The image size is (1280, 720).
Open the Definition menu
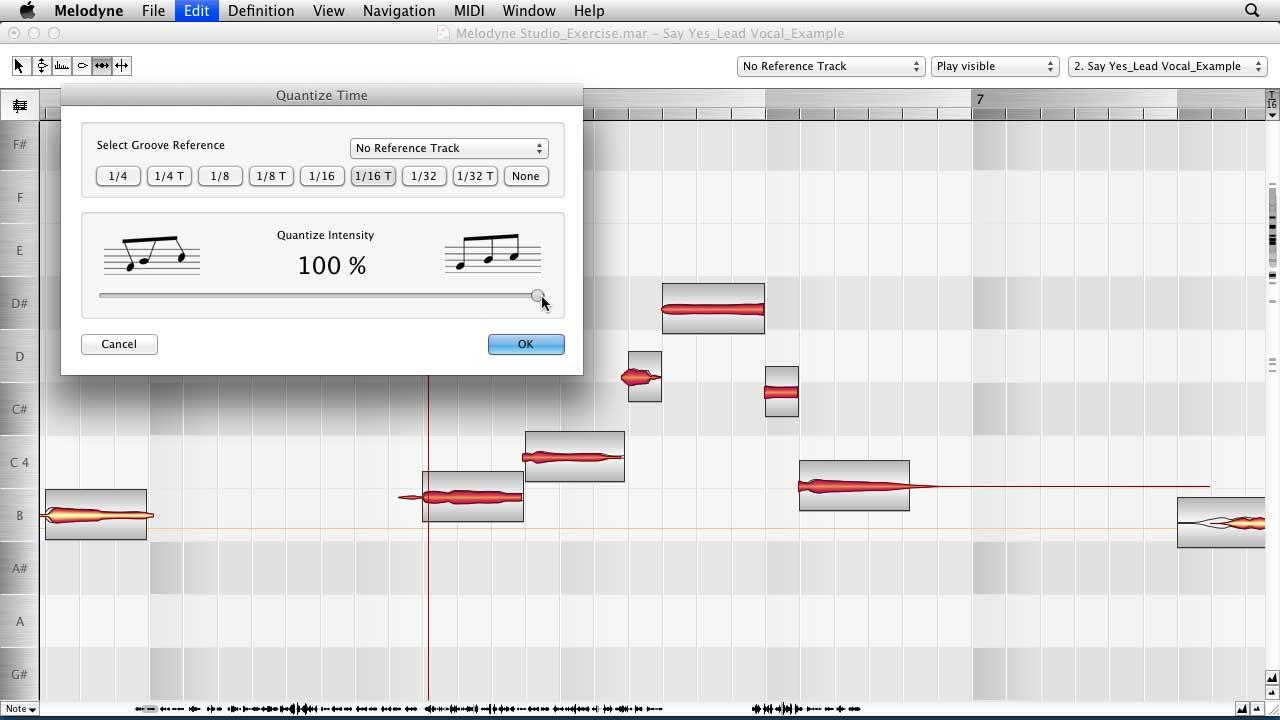[261, 11]
